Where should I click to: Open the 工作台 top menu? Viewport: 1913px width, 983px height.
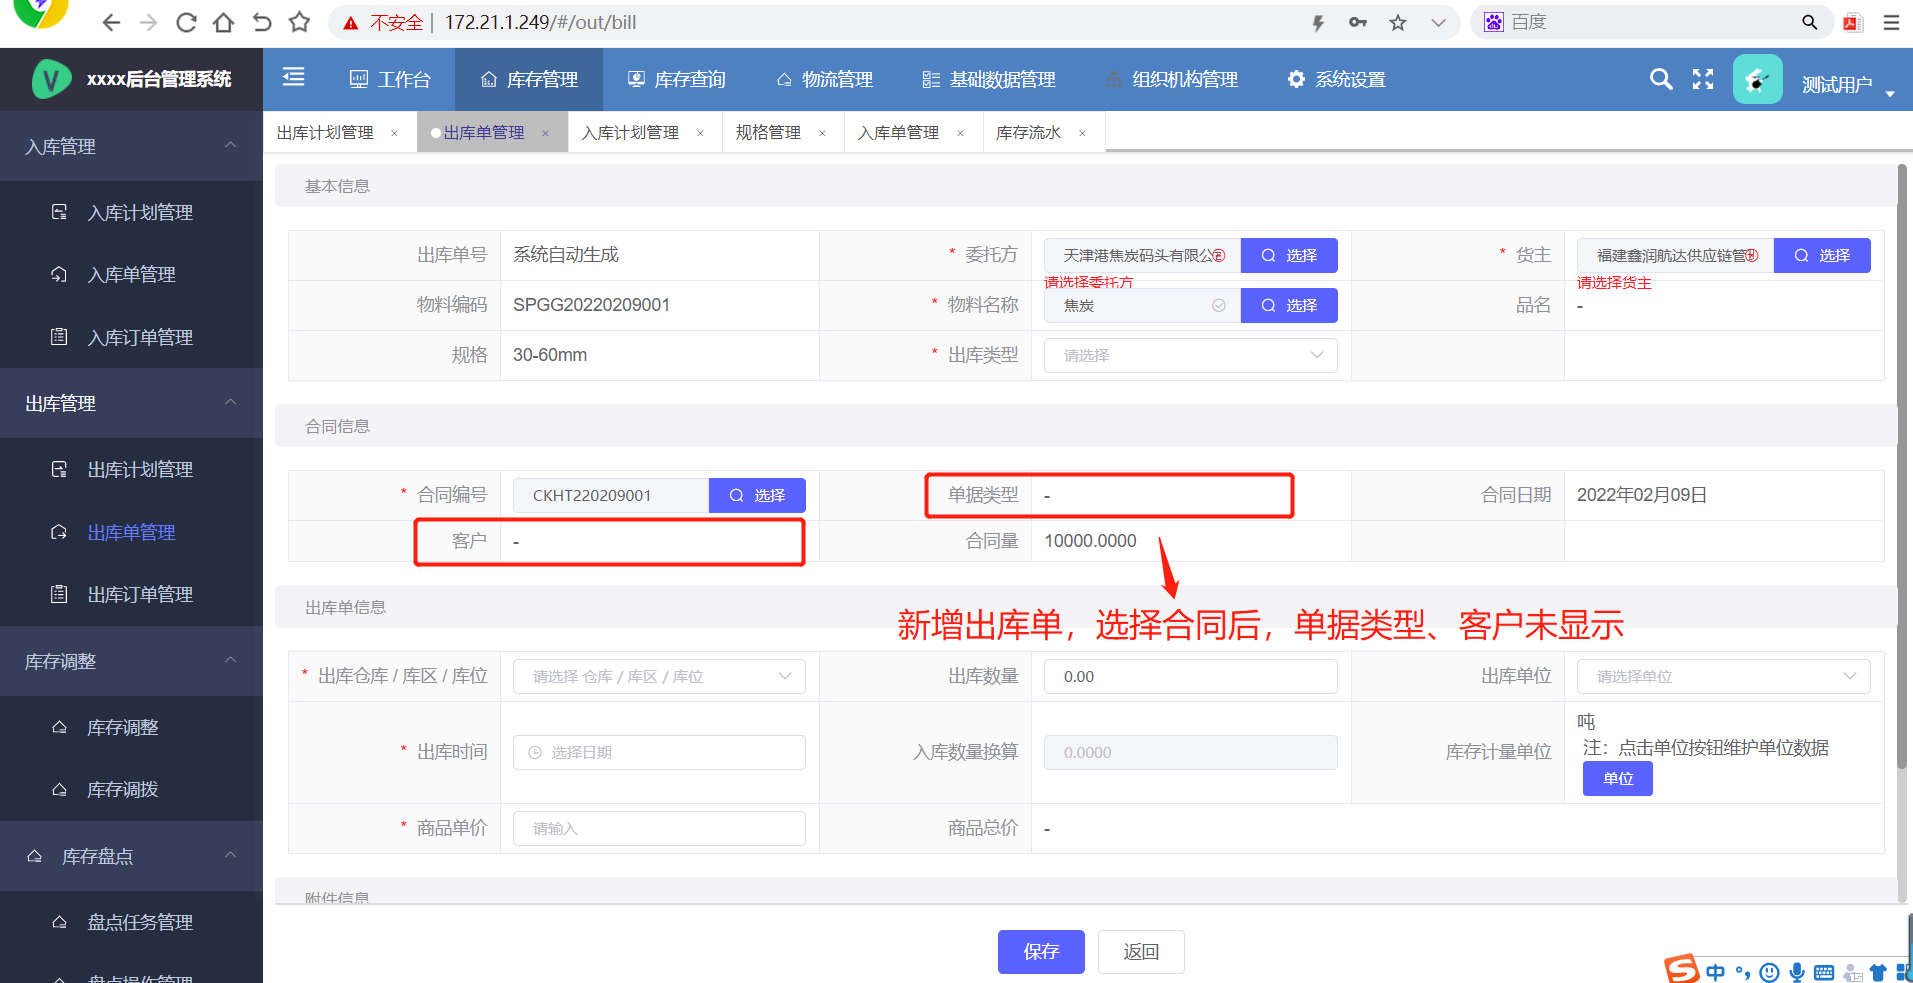click(390, 79)
